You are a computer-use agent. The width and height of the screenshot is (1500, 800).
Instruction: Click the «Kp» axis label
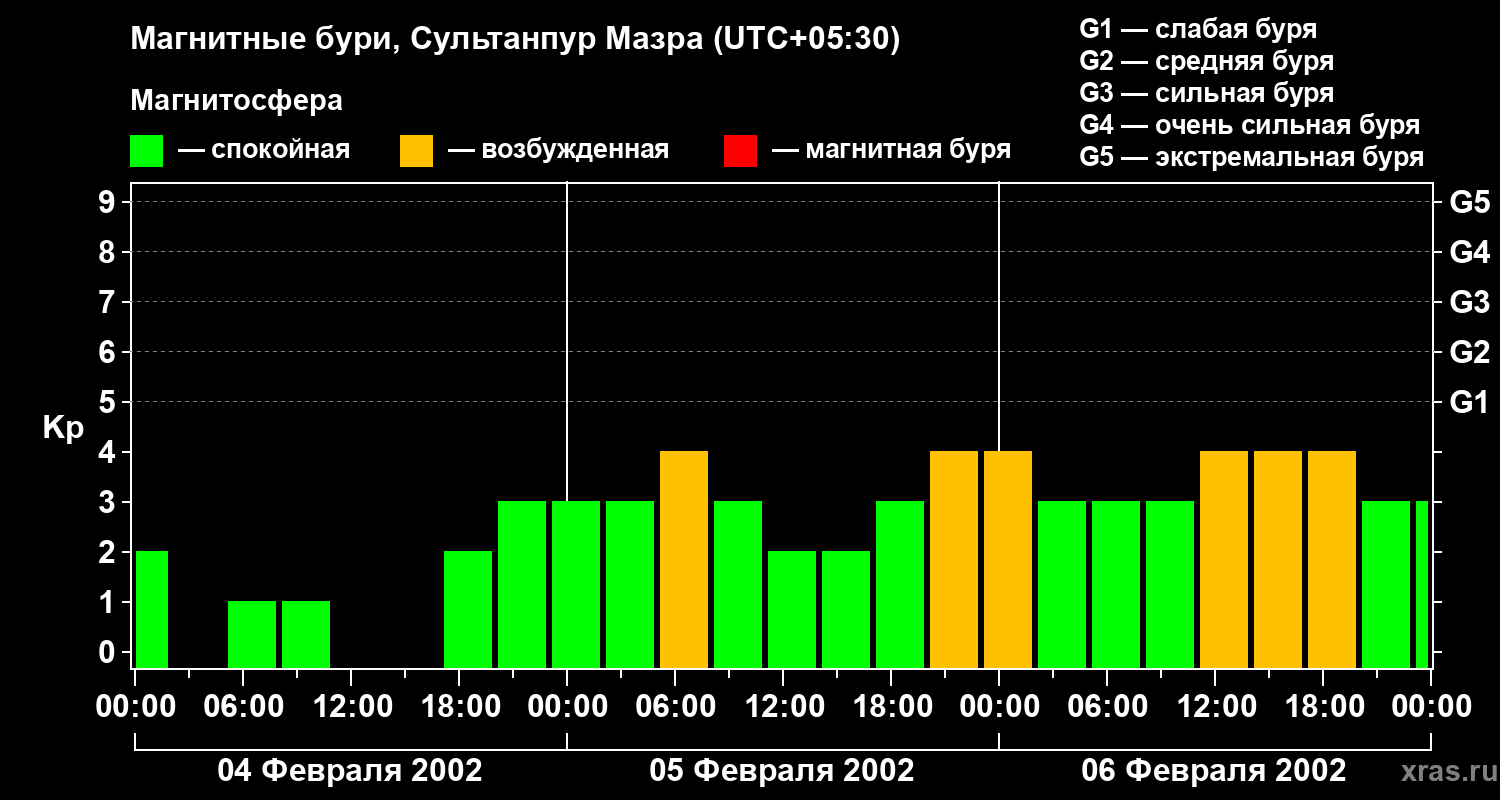pyautogui.click(x=63, y=428)
